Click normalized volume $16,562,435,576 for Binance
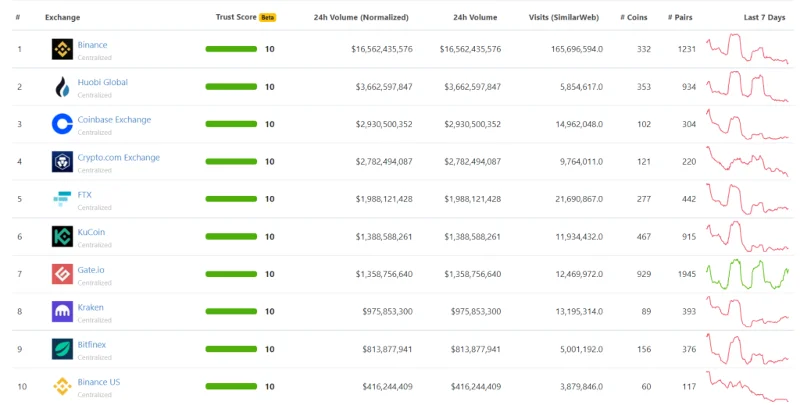This screenshot has height=405, width=800. [x=382, y=49]
